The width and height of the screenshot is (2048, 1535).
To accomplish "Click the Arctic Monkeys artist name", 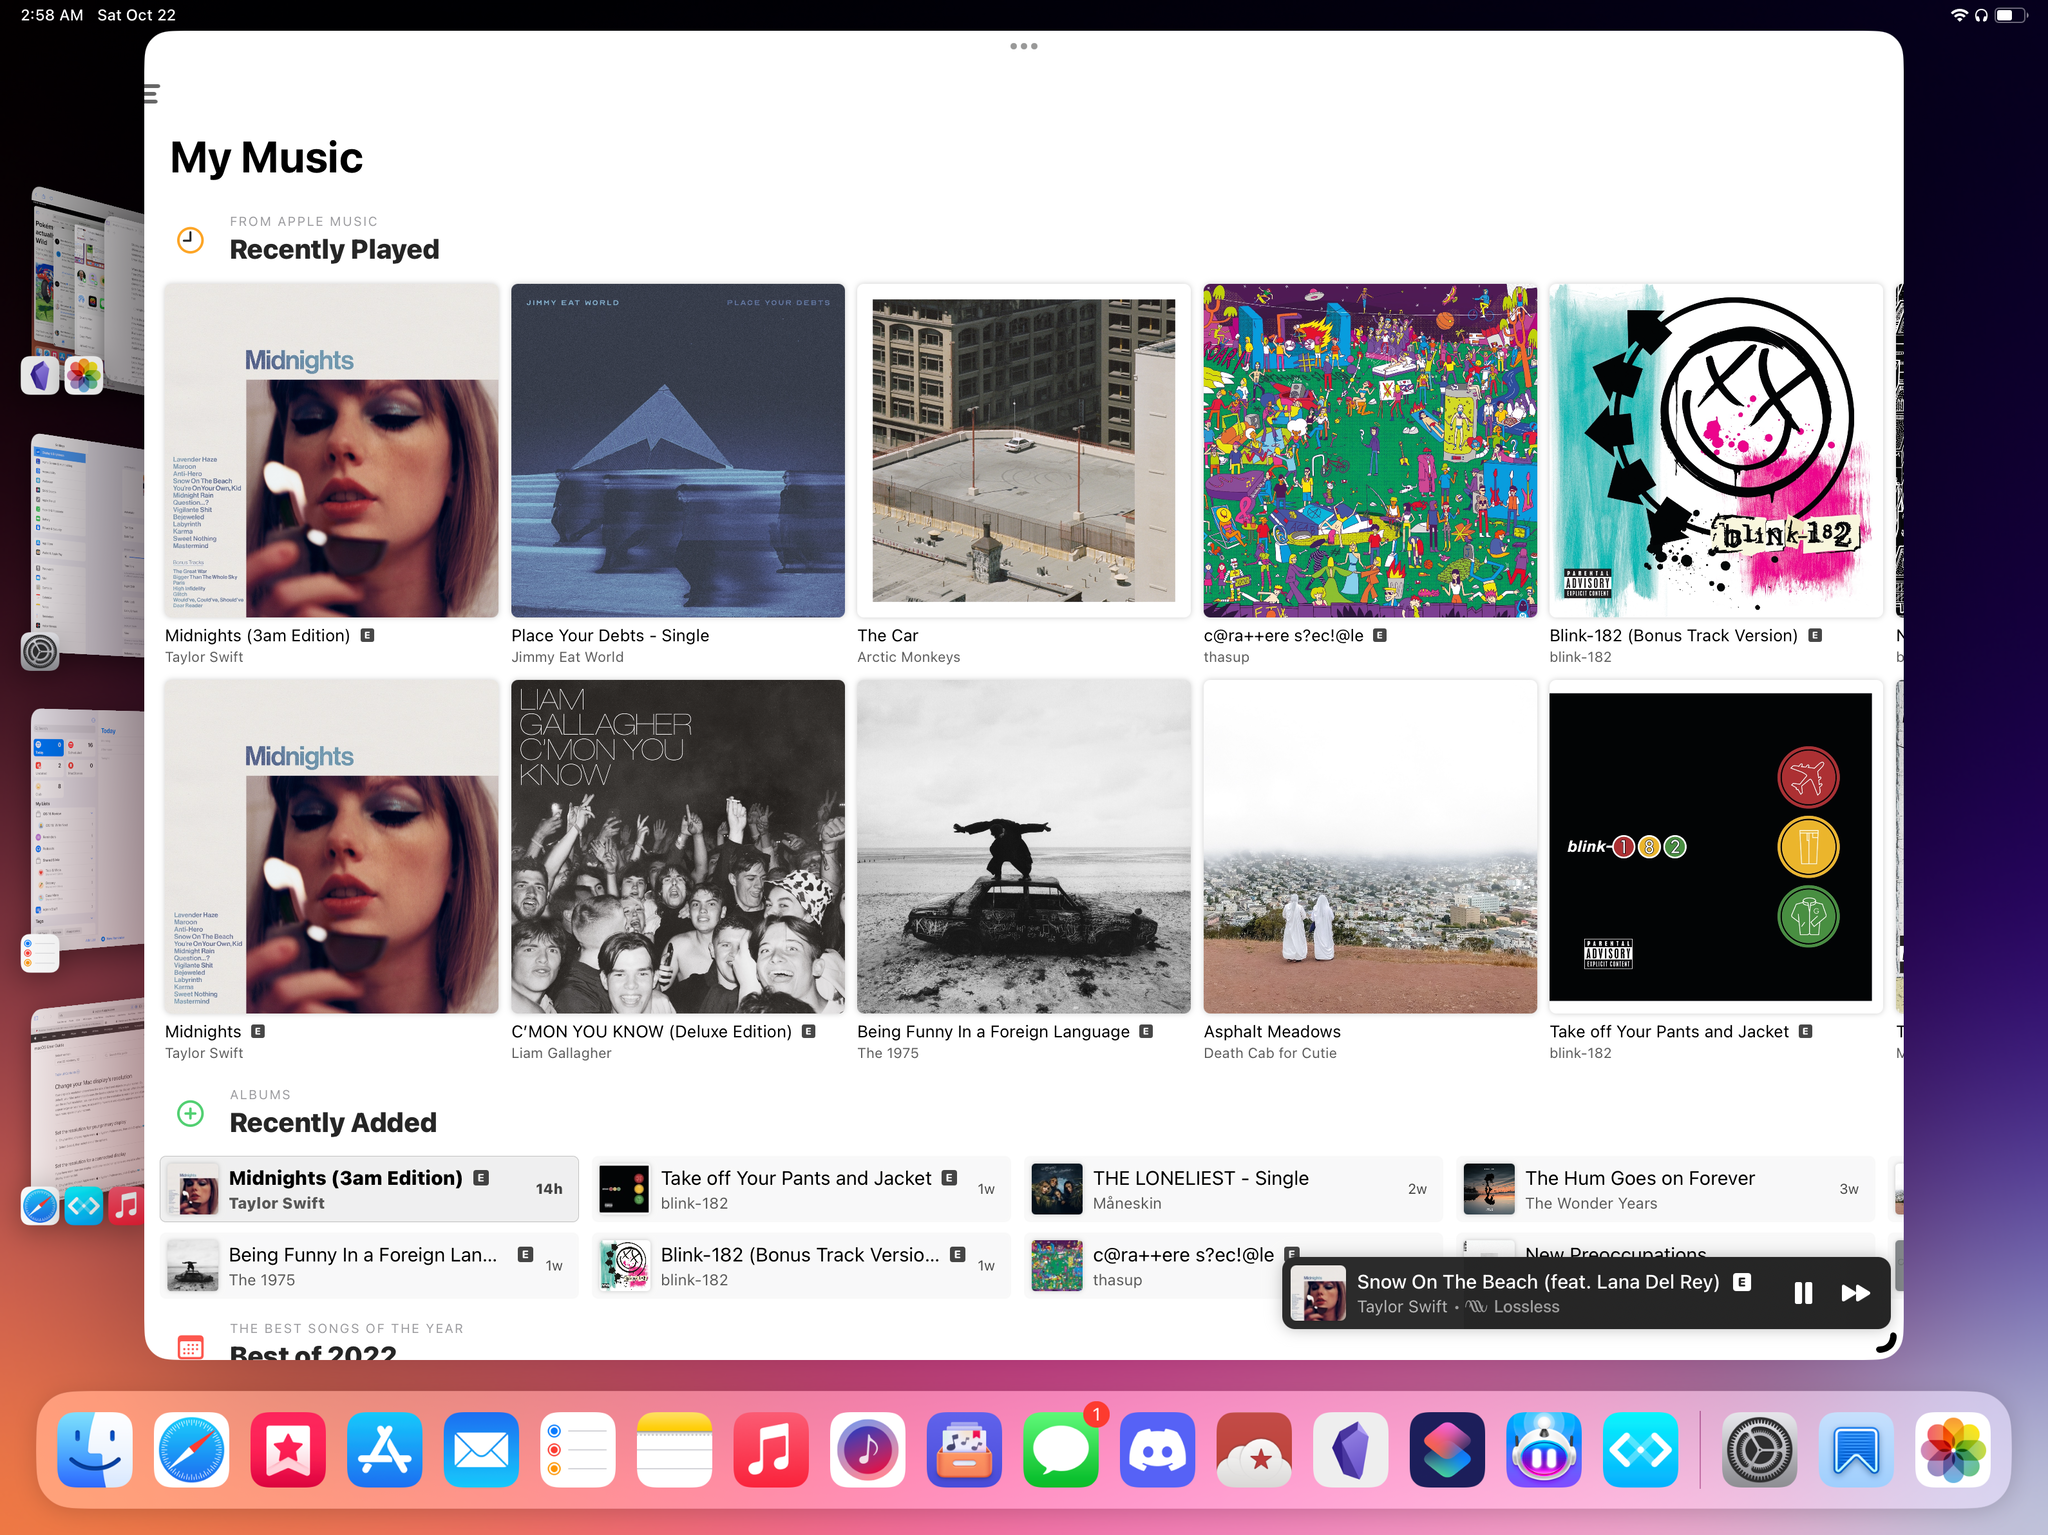I will 908,657.
